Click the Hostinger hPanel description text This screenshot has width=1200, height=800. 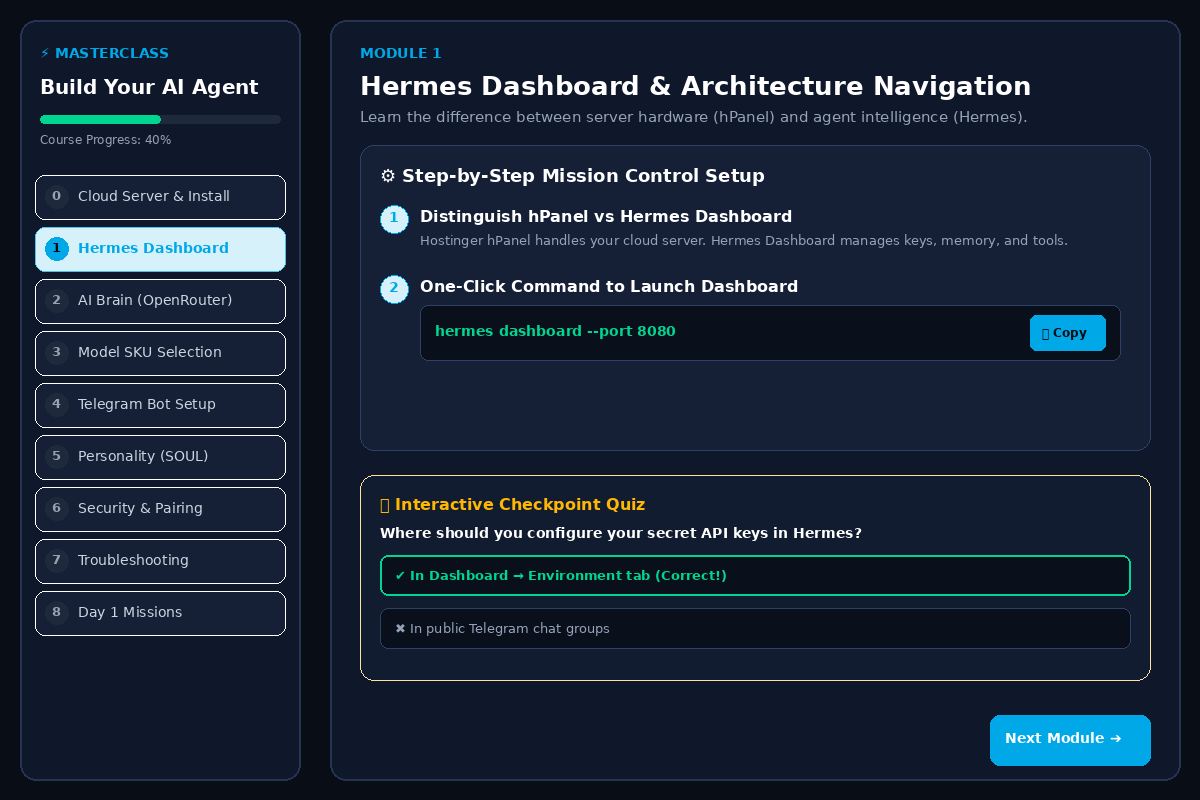[x=744, y=241]
